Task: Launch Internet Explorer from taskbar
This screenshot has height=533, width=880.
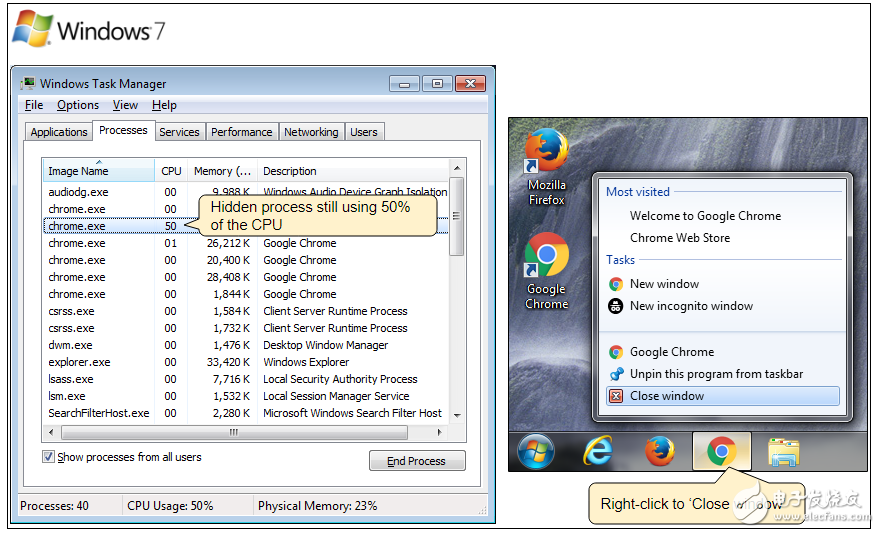Action: tap(597, 452)
